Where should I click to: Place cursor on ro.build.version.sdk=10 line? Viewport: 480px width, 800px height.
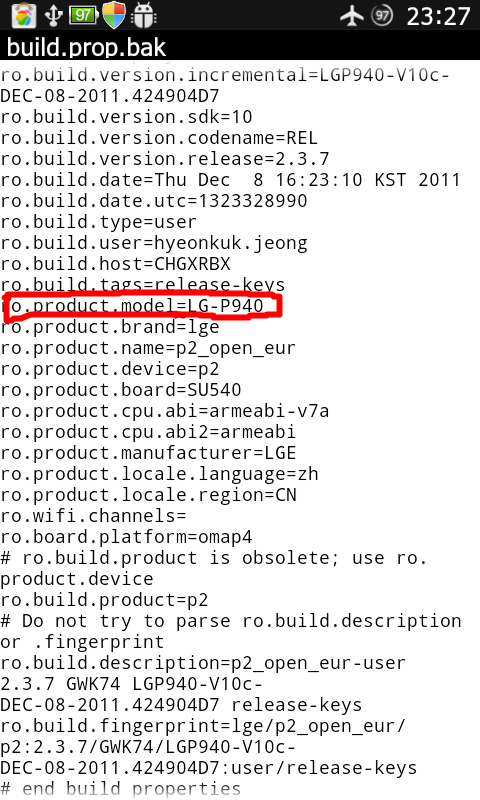click(126, 117)
